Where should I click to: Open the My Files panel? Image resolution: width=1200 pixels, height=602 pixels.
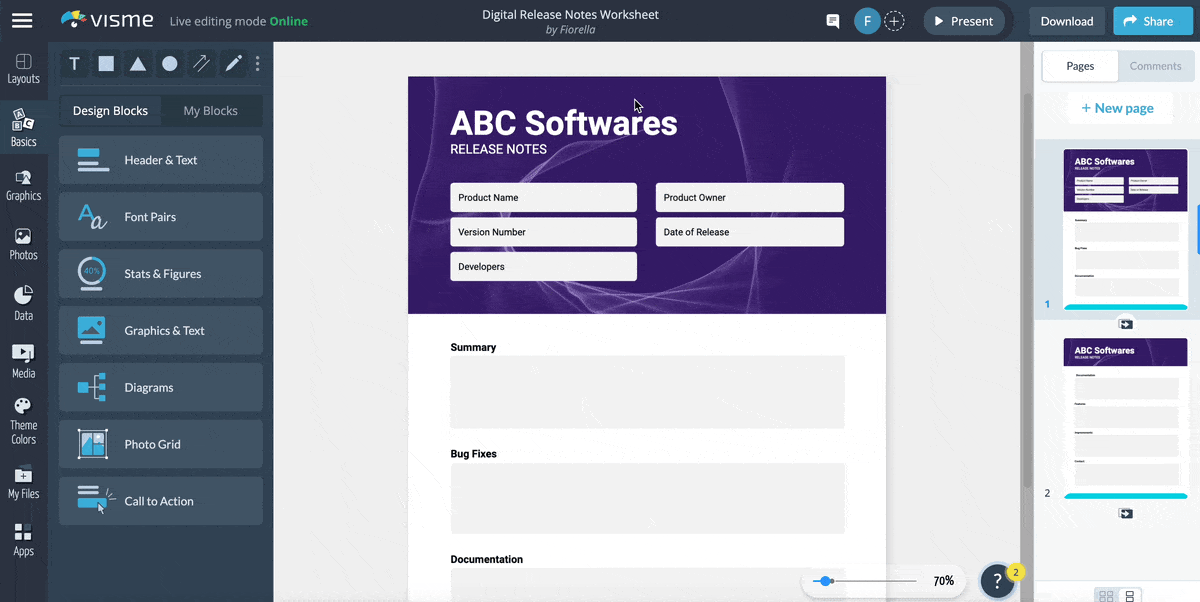click(x=23, y=481)
